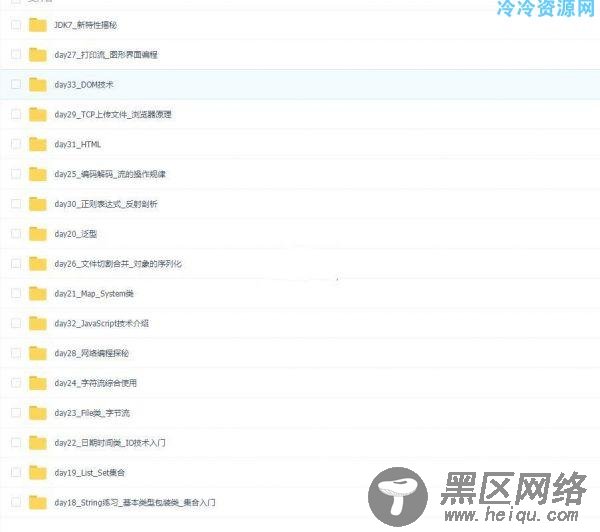The width and height of the screenshot is (600, 532).
Task: Tick the day24 字符流综合使用 checkbox
Action: (x=16, y=382)
